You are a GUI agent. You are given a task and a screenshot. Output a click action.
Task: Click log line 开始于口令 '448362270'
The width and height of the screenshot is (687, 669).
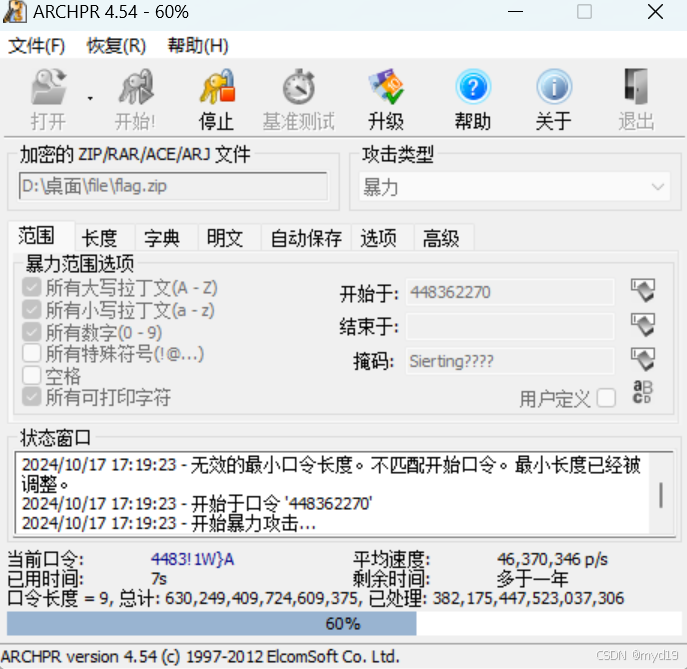(x=197, y=504)
